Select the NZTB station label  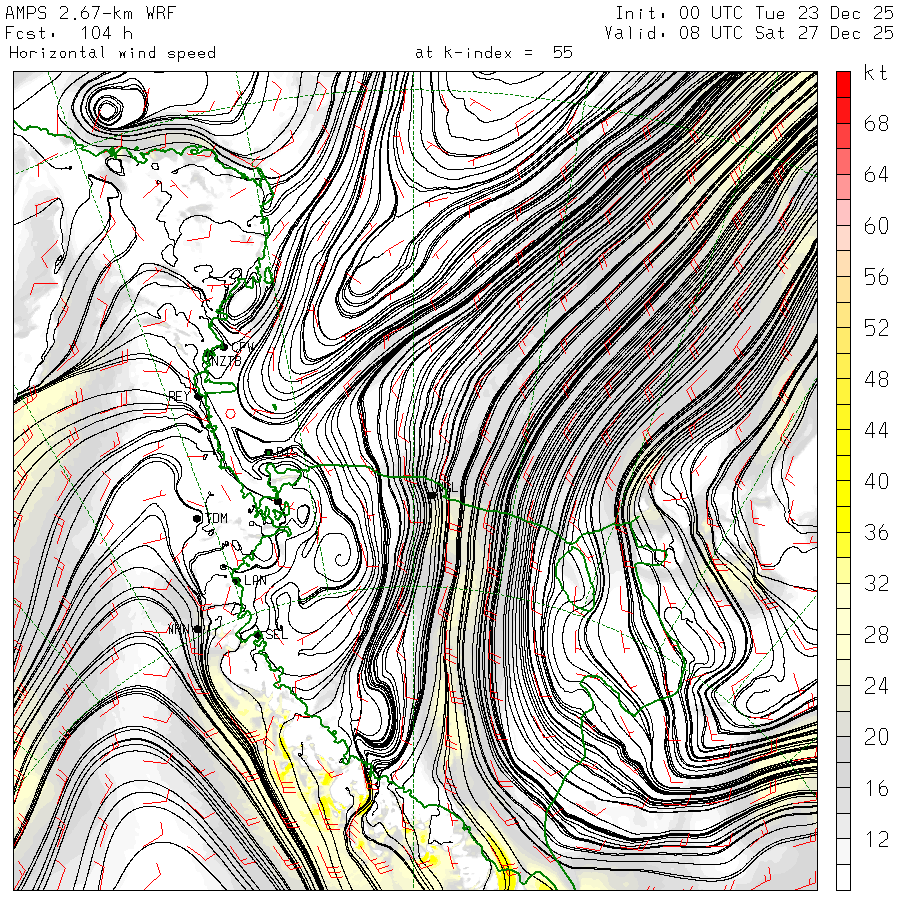[222, 361]
